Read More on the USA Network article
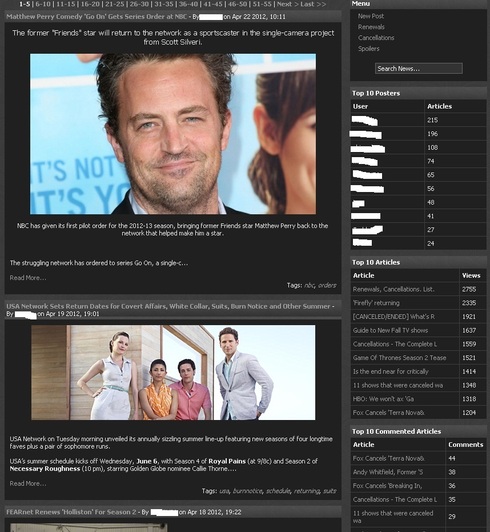The image size is (490, 532). 28,483
